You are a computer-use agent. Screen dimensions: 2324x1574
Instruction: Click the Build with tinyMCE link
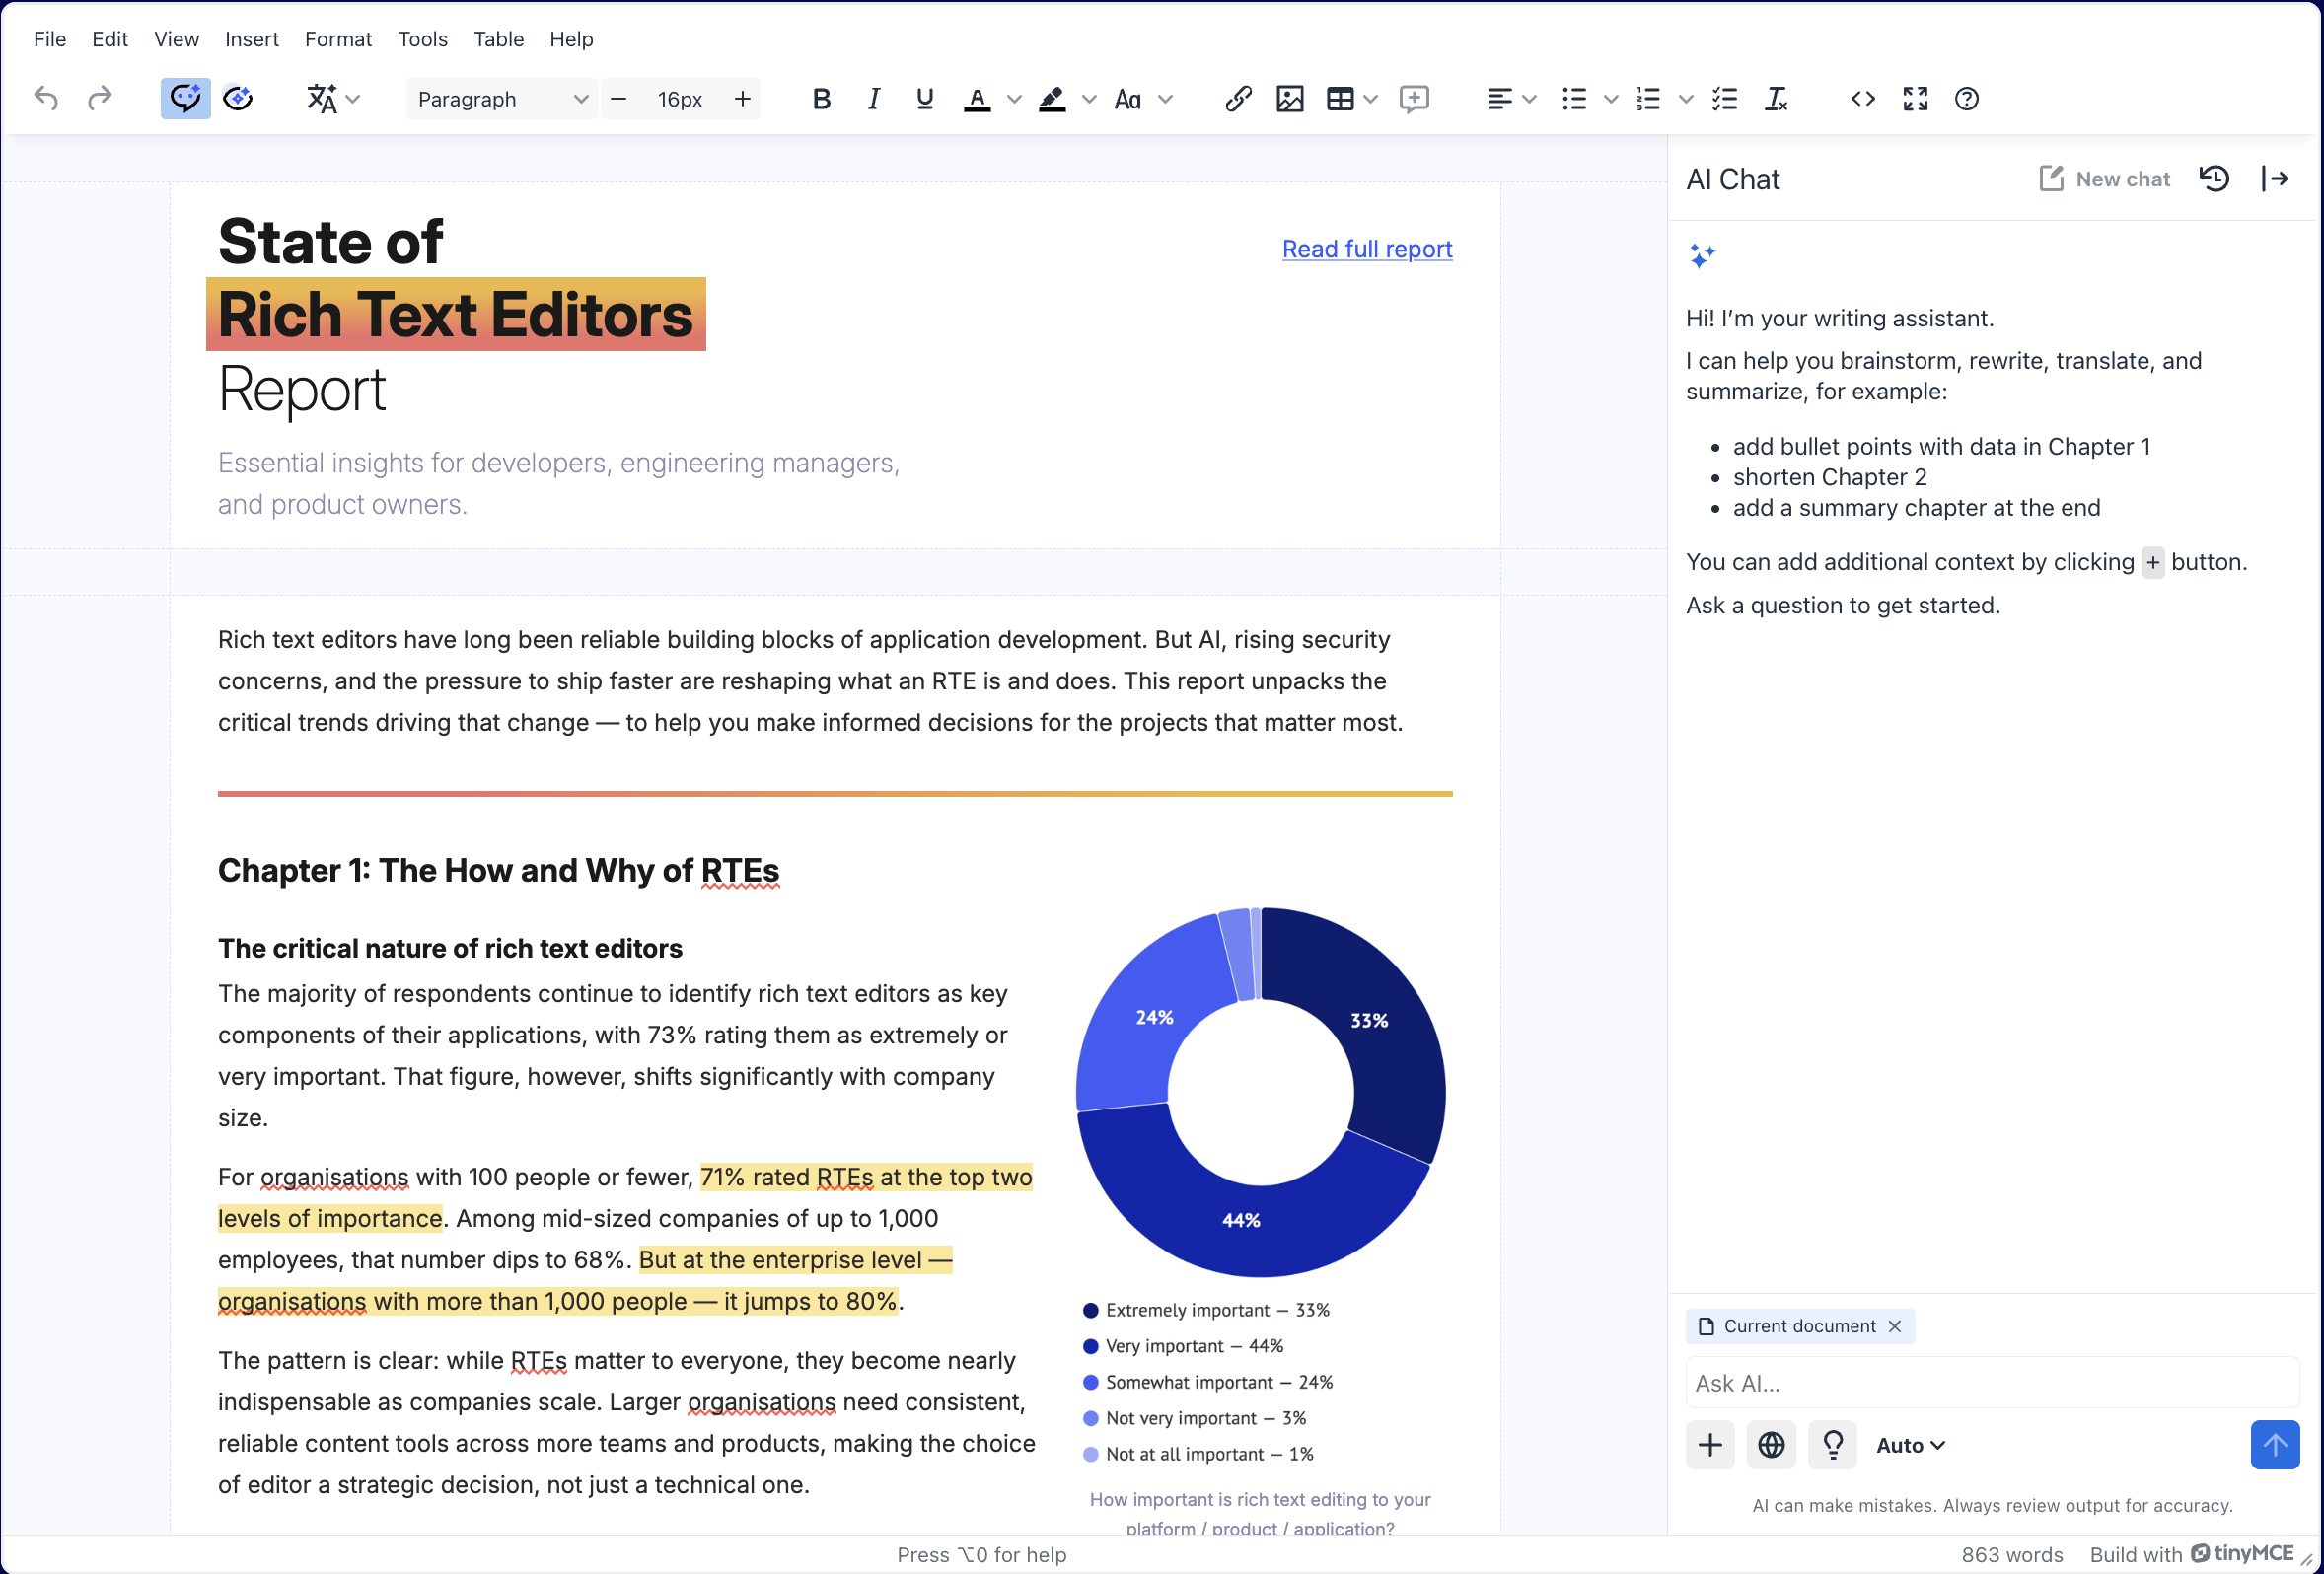[2192, 1554]
